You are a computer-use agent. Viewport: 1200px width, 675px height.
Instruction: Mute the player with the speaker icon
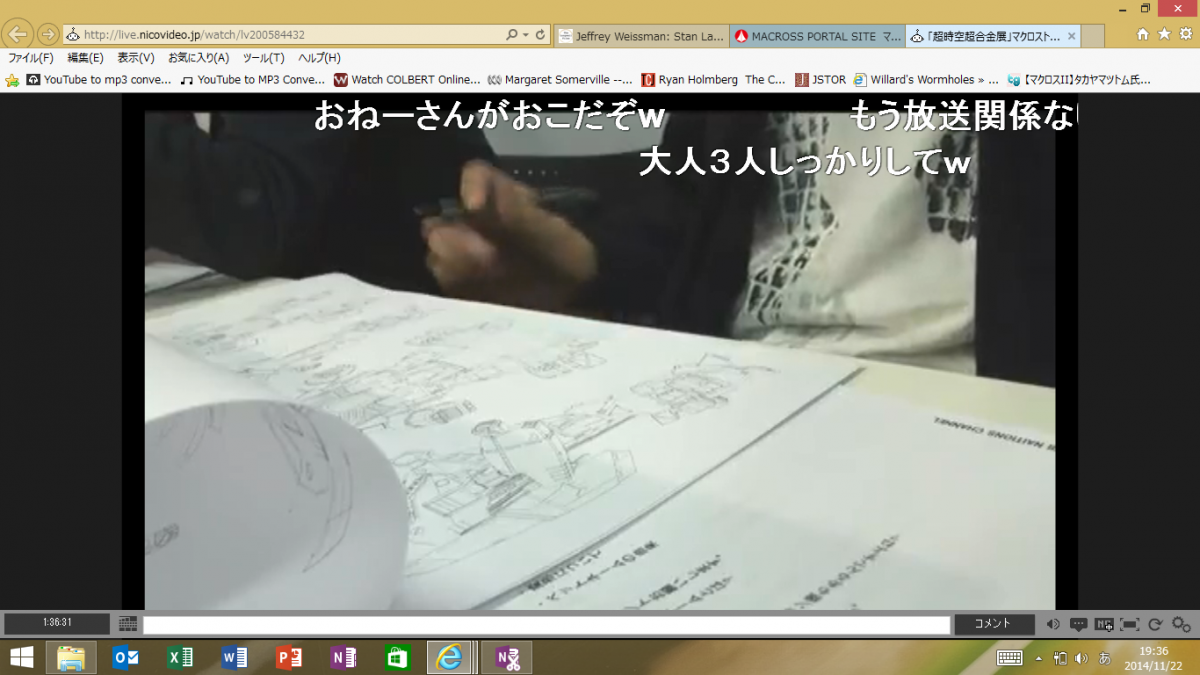pyautogui.click(x=1053, y=624)
